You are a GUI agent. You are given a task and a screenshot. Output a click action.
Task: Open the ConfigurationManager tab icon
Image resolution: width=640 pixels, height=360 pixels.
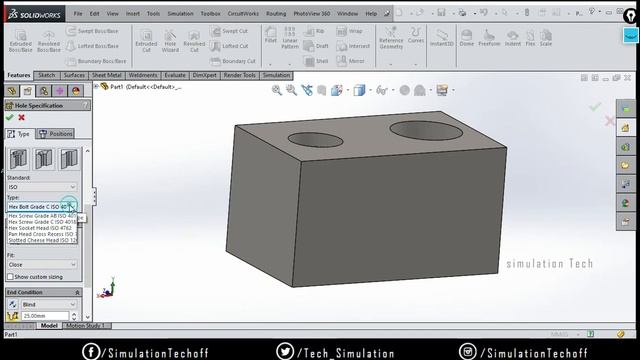44,91
